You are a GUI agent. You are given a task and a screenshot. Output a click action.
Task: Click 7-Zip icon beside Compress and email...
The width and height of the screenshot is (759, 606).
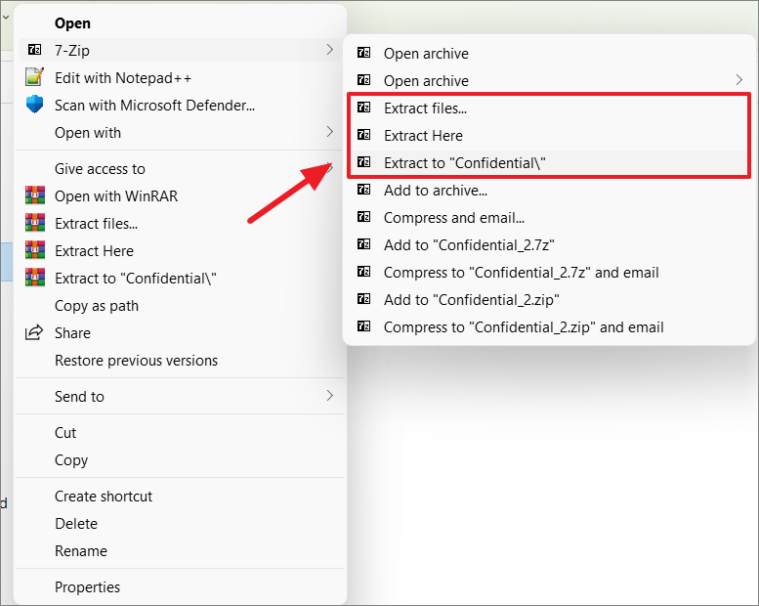pos(364,217)
